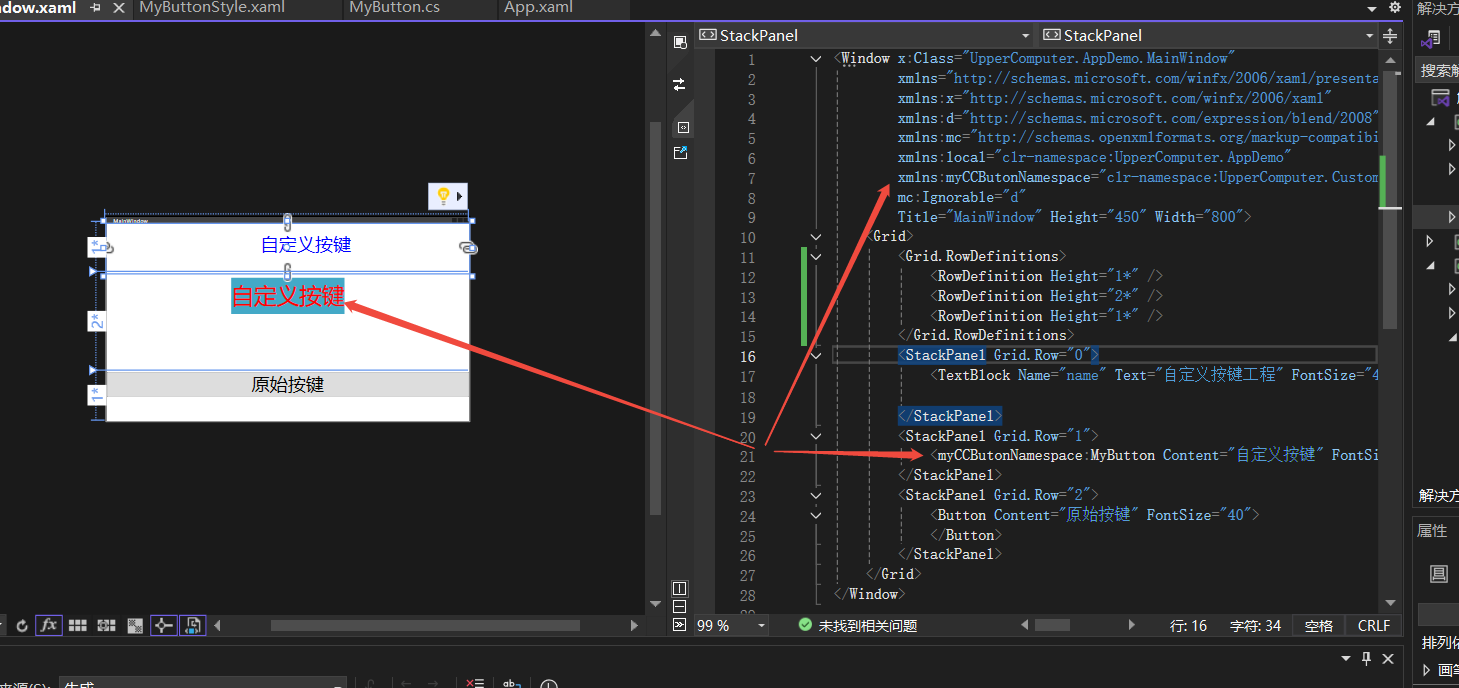This screenshot has height=688, width=1459.
Task: Click the designer horizontal scrollbar thumb
Action: [426, 626]
